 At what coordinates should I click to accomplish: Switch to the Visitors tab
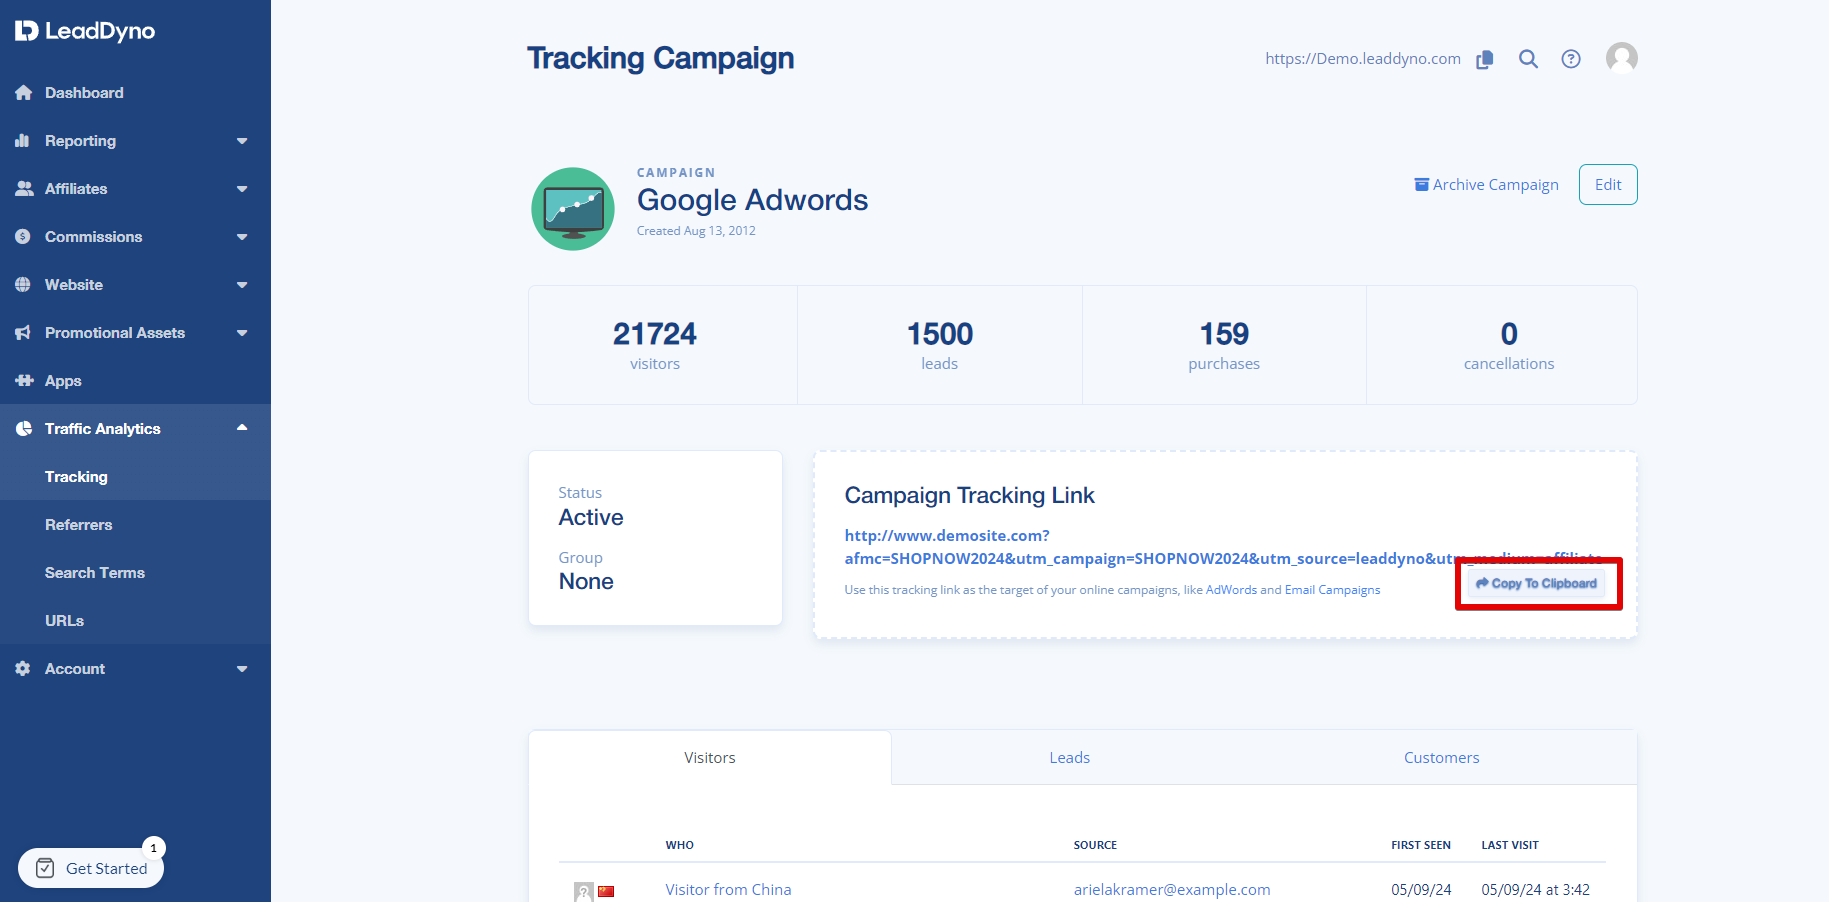pos(710,758)
